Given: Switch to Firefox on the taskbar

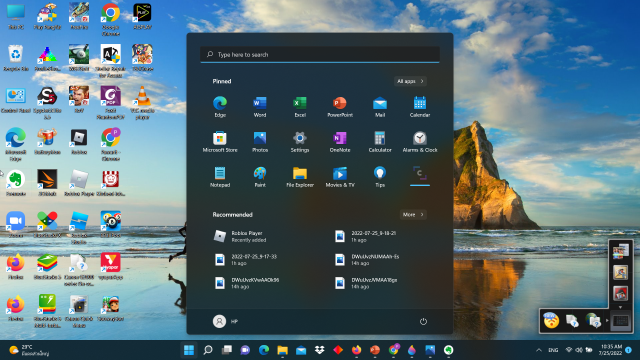Looking at the screenshot, I should coord(357,350).
